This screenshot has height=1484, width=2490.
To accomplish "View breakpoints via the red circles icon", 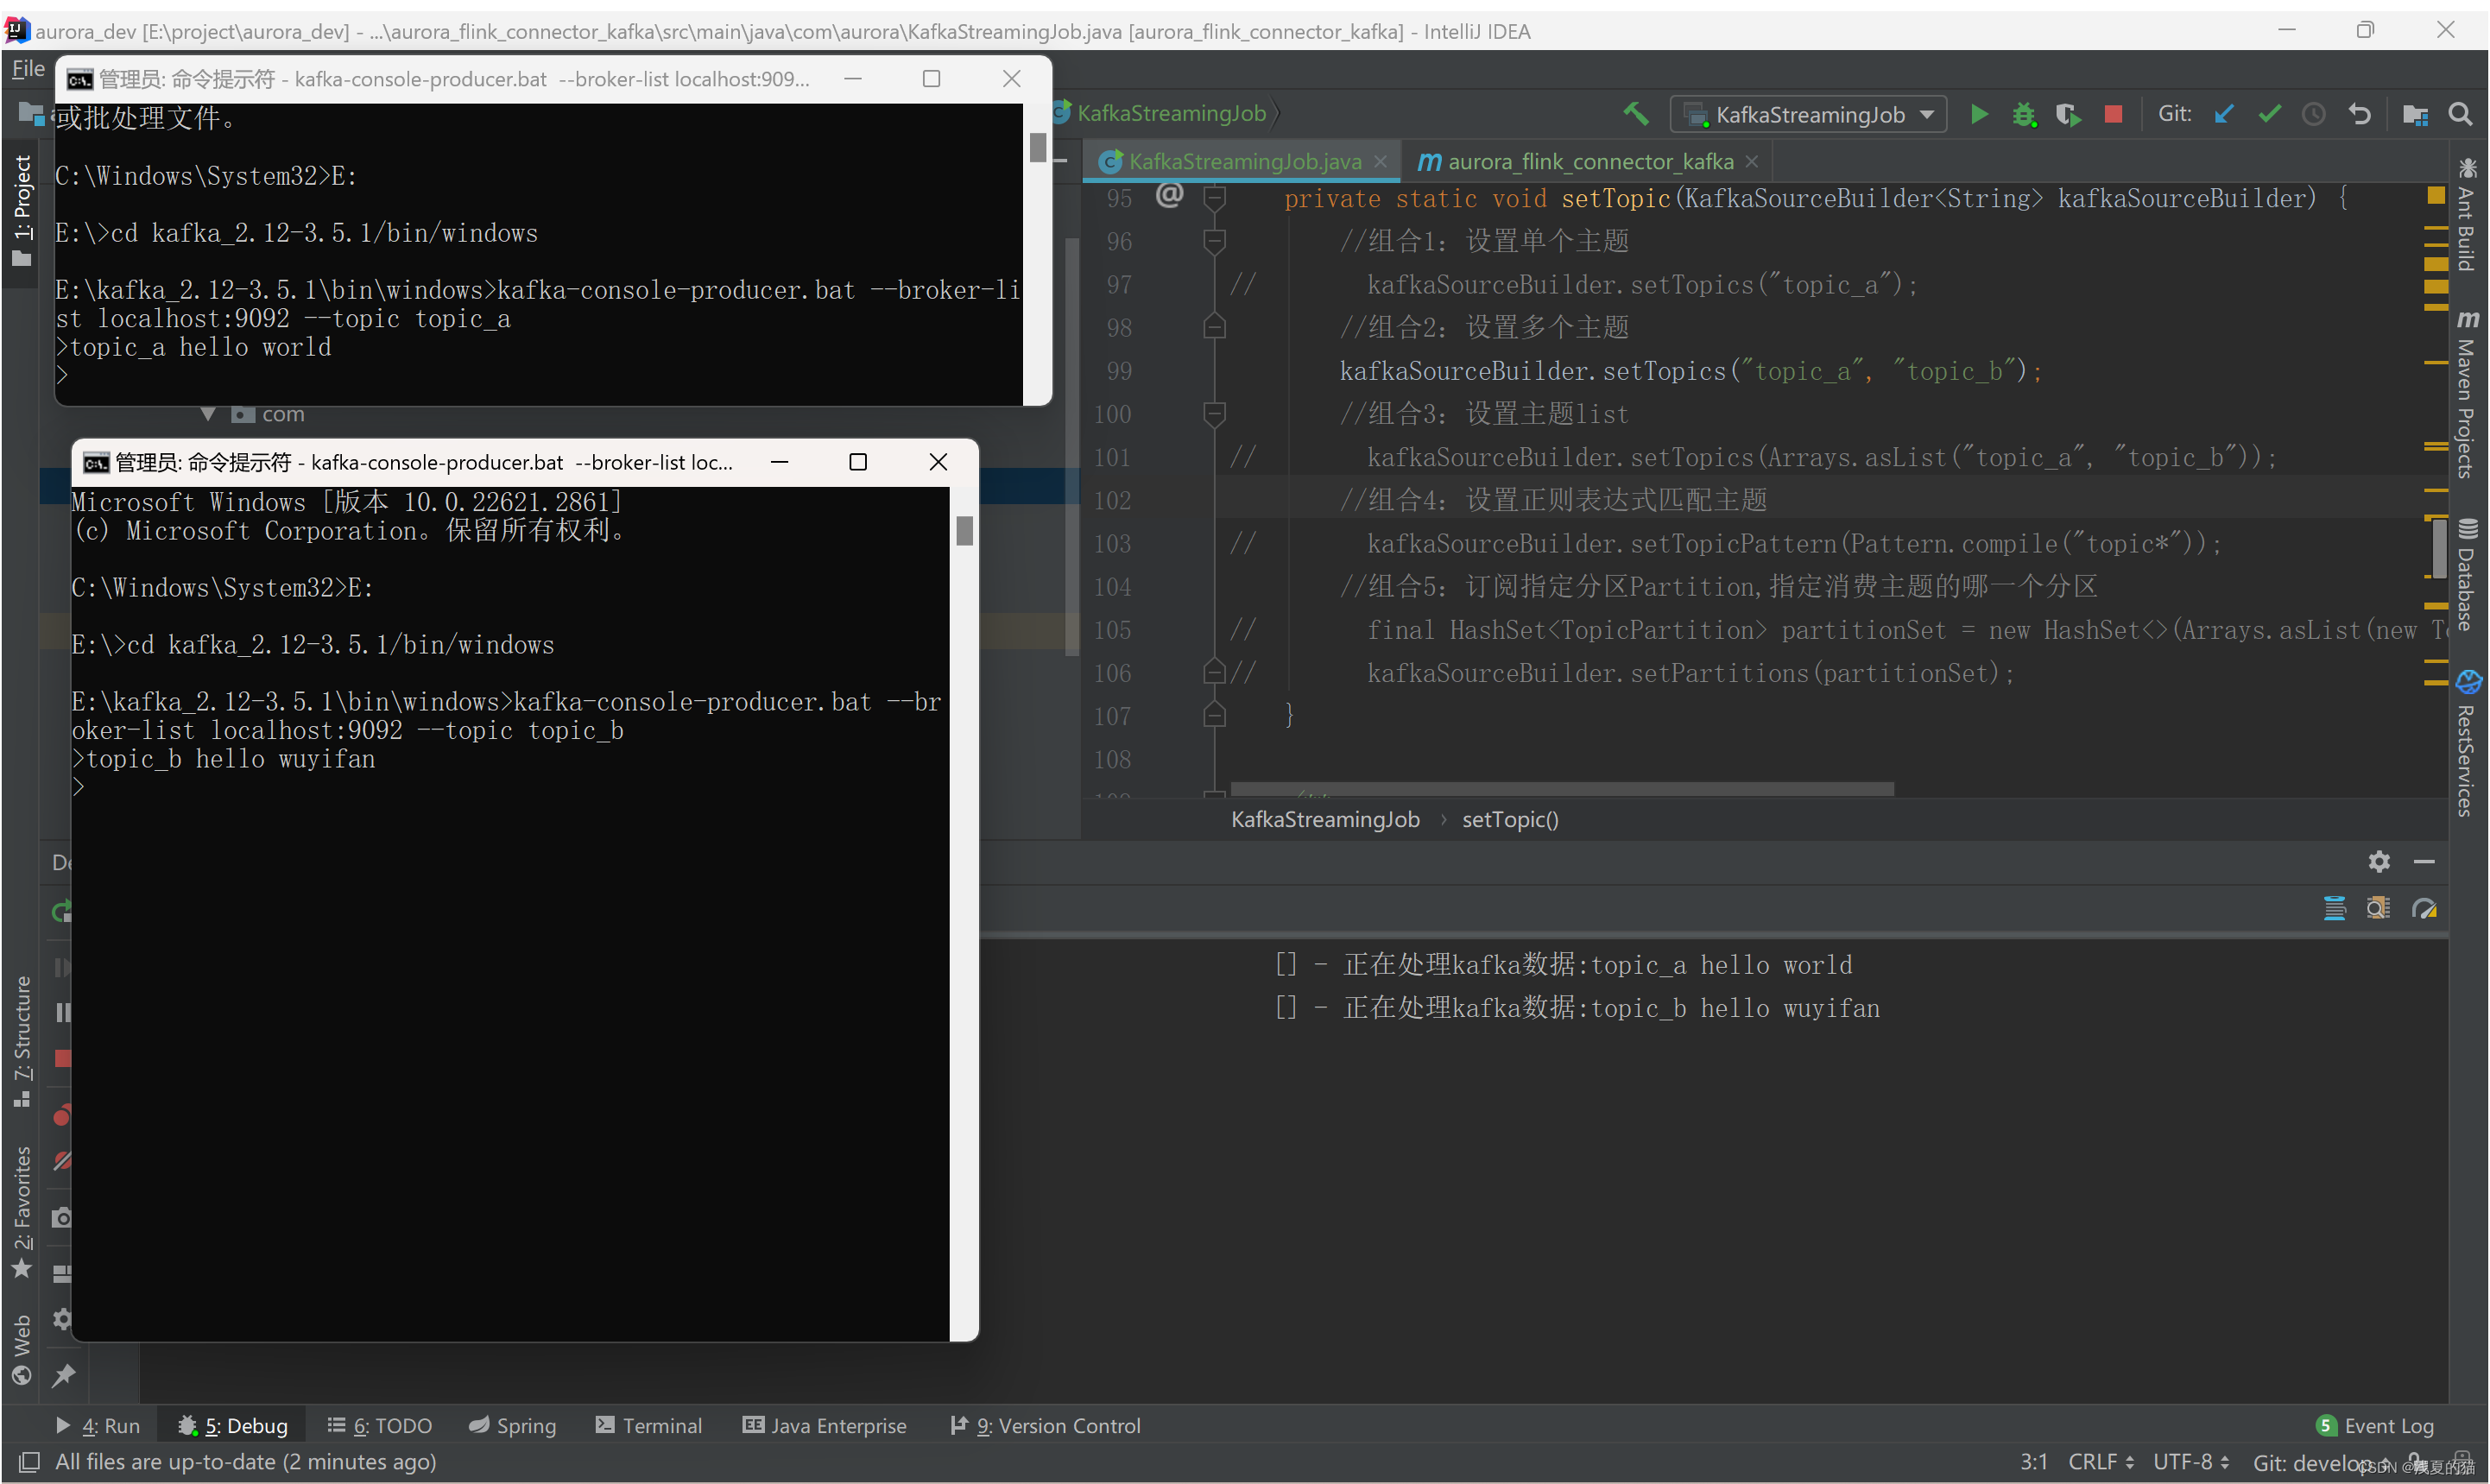I will (62, 1114).
